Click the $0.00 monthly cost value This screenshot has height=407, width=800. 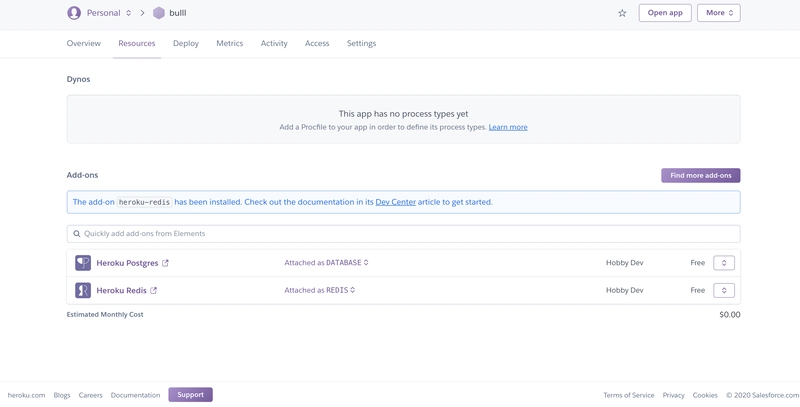730,315
